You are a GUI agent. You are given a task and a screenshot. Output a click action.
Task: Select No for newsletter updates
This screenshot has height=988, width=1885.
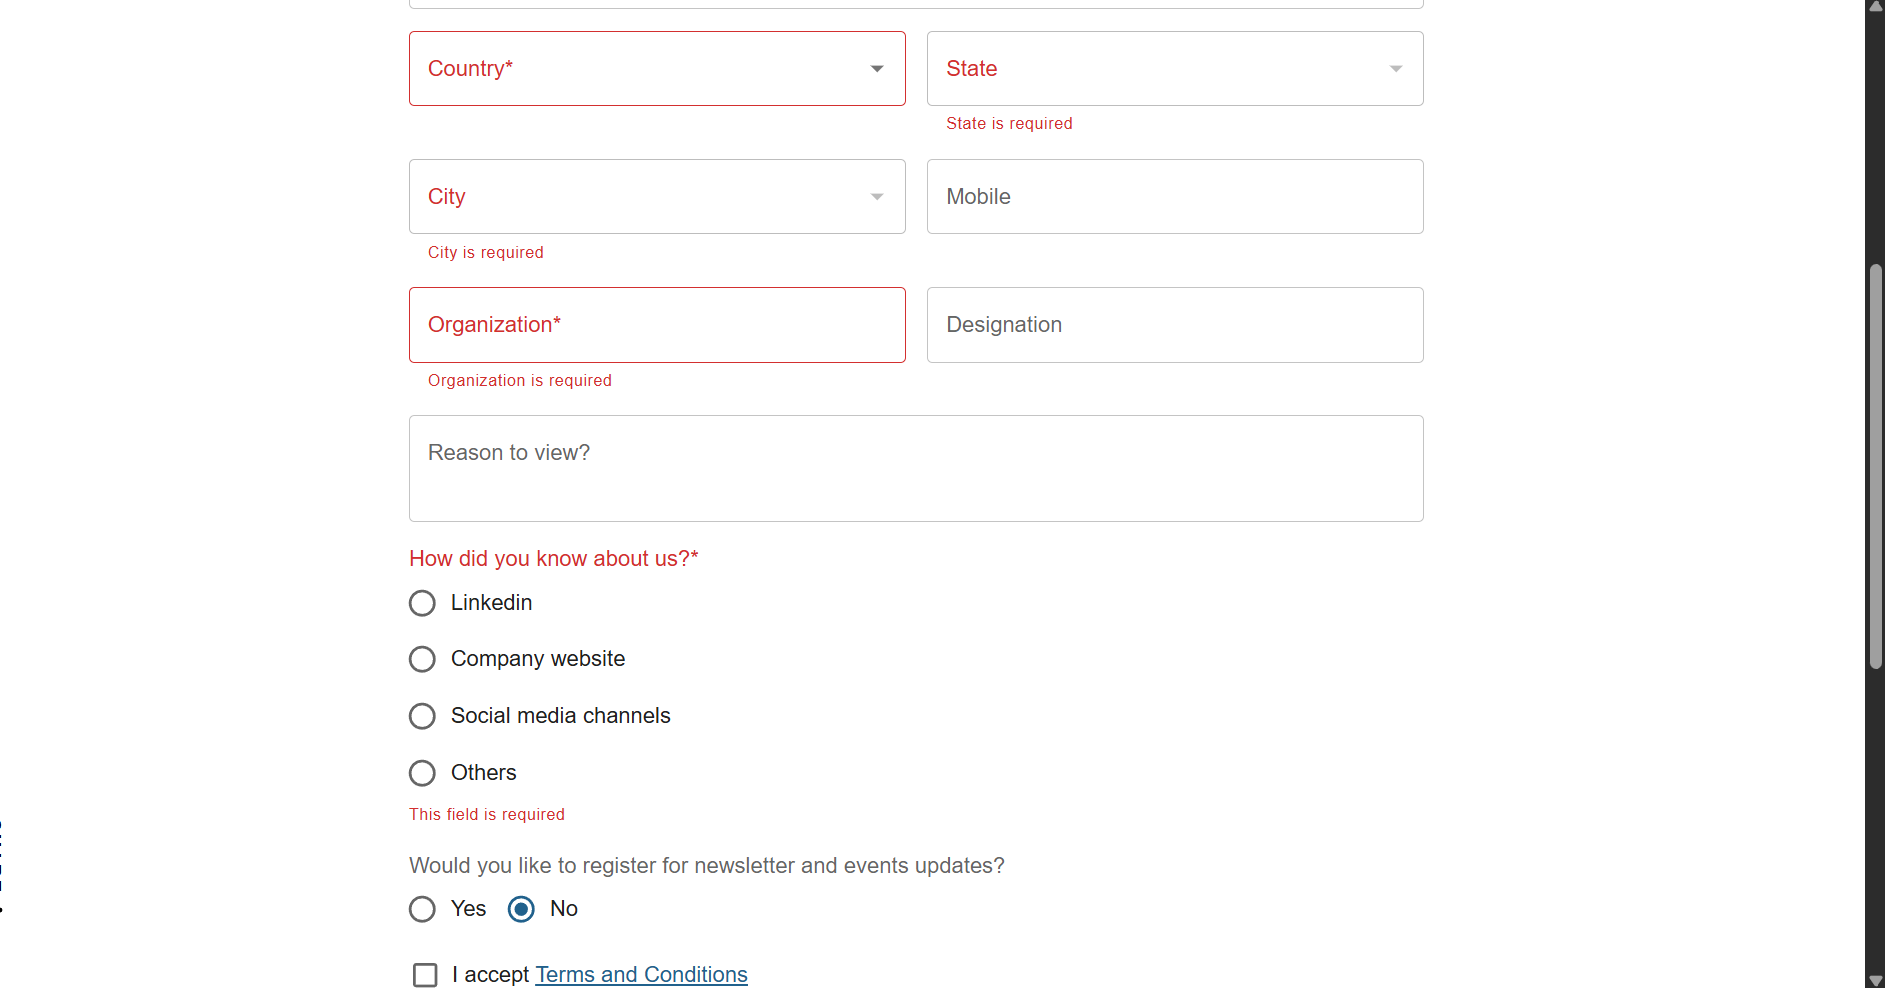point(521,909)
